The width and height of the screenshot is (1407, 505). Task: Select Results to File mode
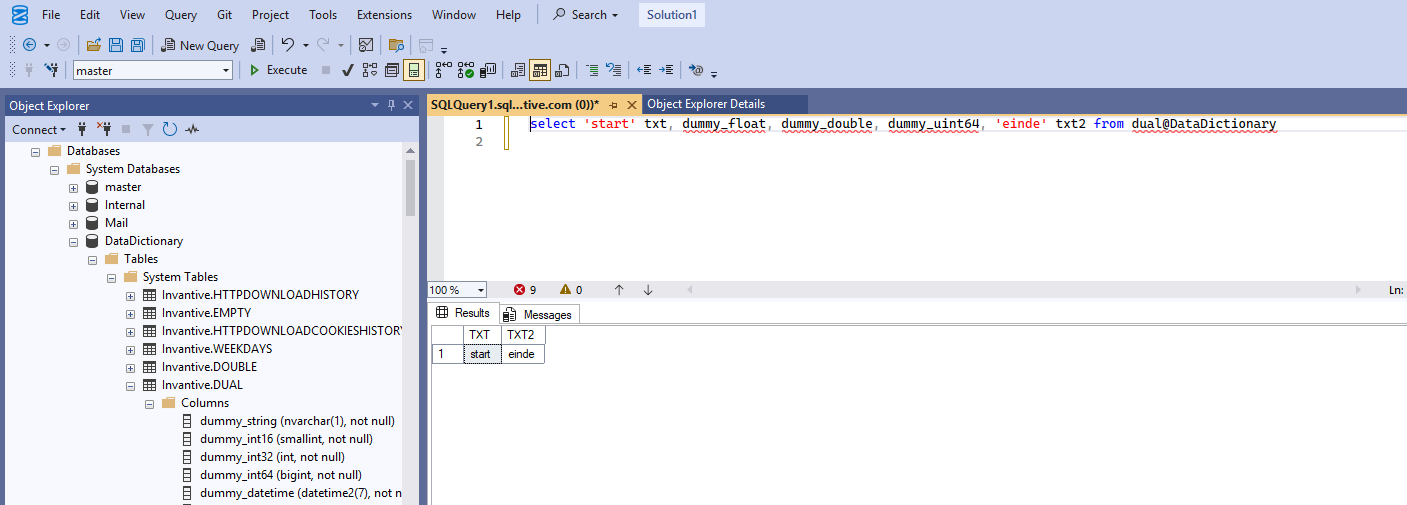(x=562, y=70)
